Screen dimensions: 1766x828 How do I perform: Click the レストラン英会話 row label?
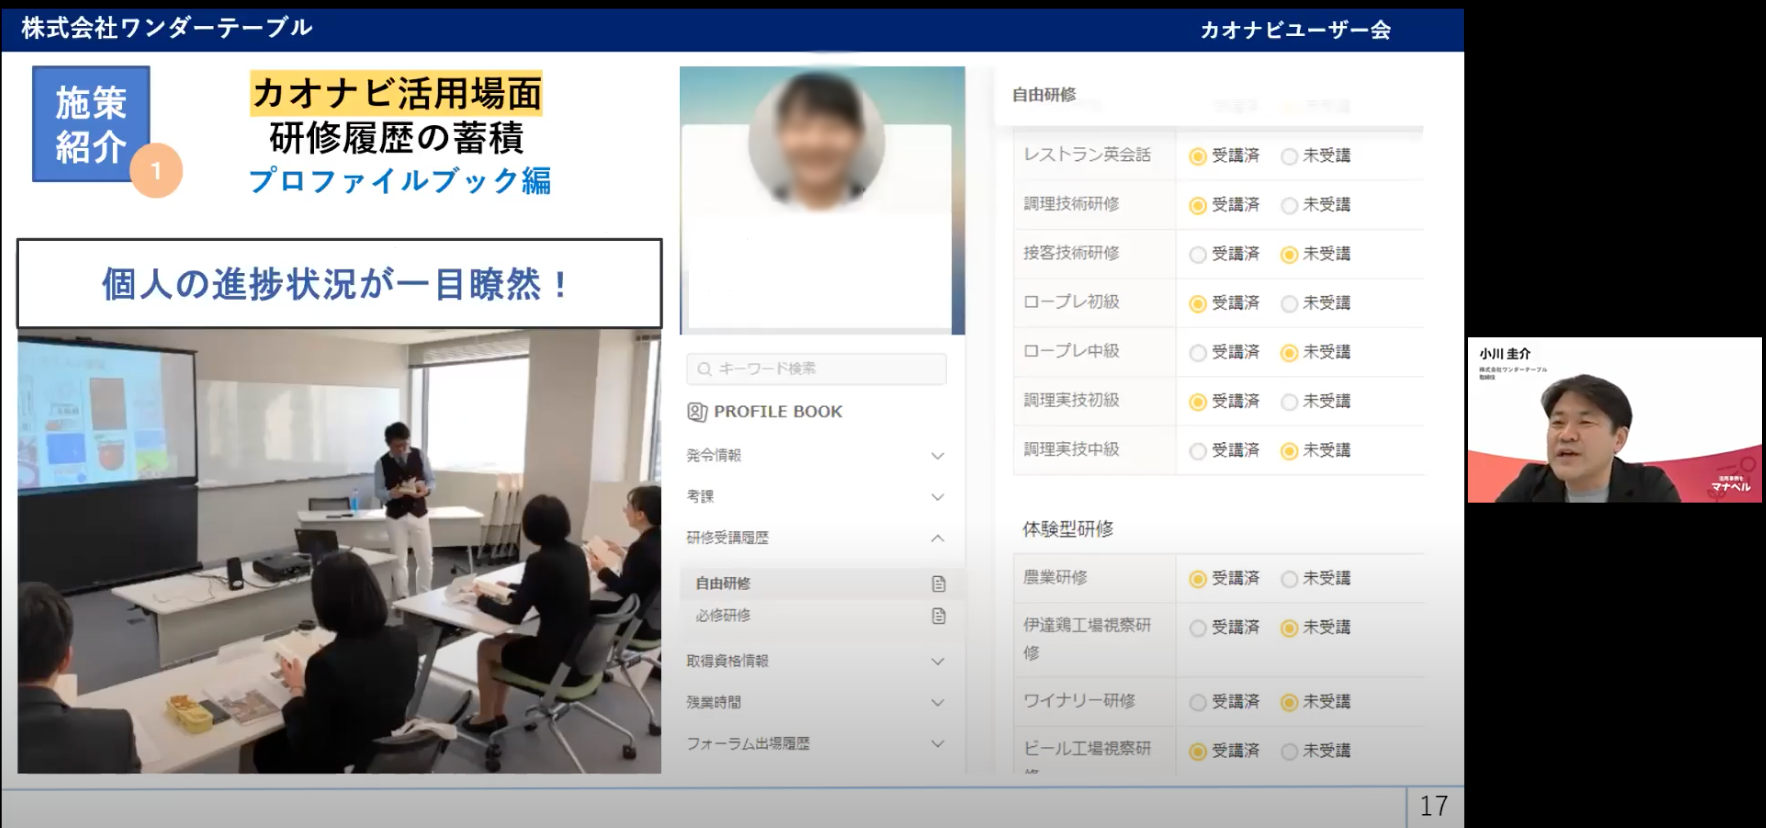[1086, 155]
